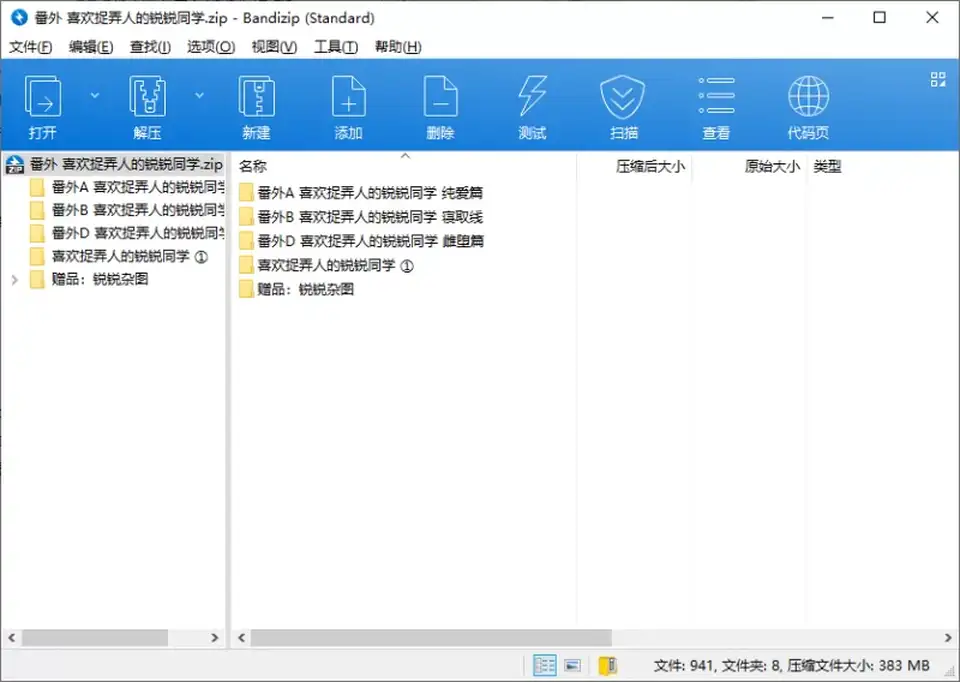Run the Test (测试) lightning icon
The image size is (960, 682).
(532, 96)
